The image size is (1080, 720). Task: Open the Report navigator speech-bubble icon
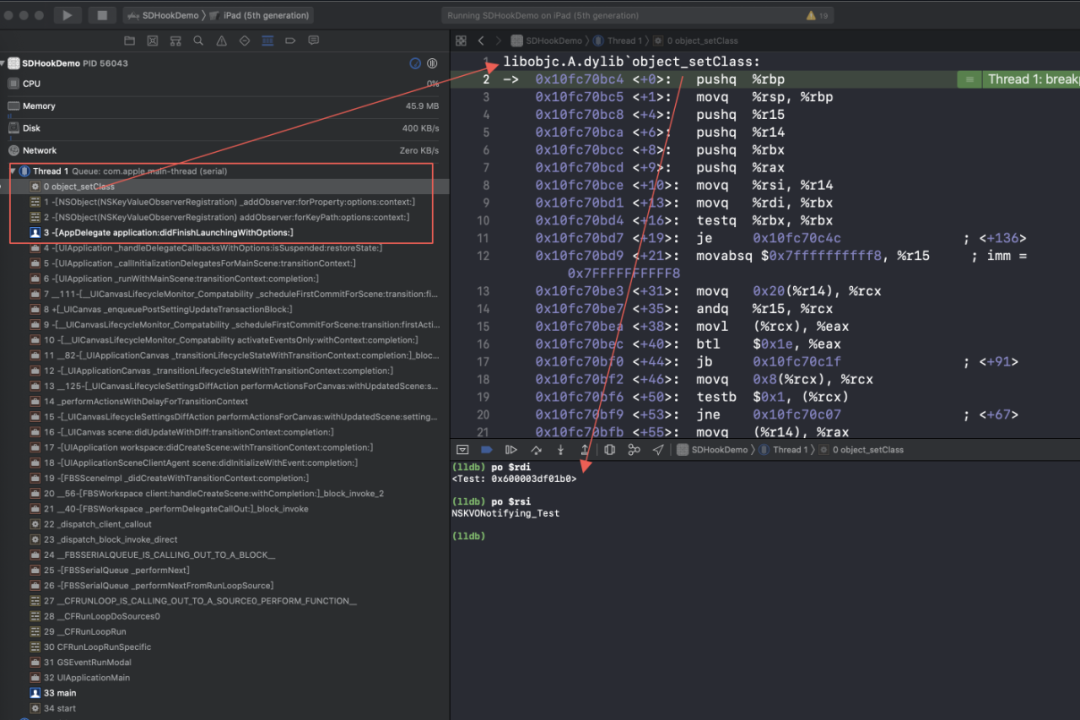pos(314,41)
